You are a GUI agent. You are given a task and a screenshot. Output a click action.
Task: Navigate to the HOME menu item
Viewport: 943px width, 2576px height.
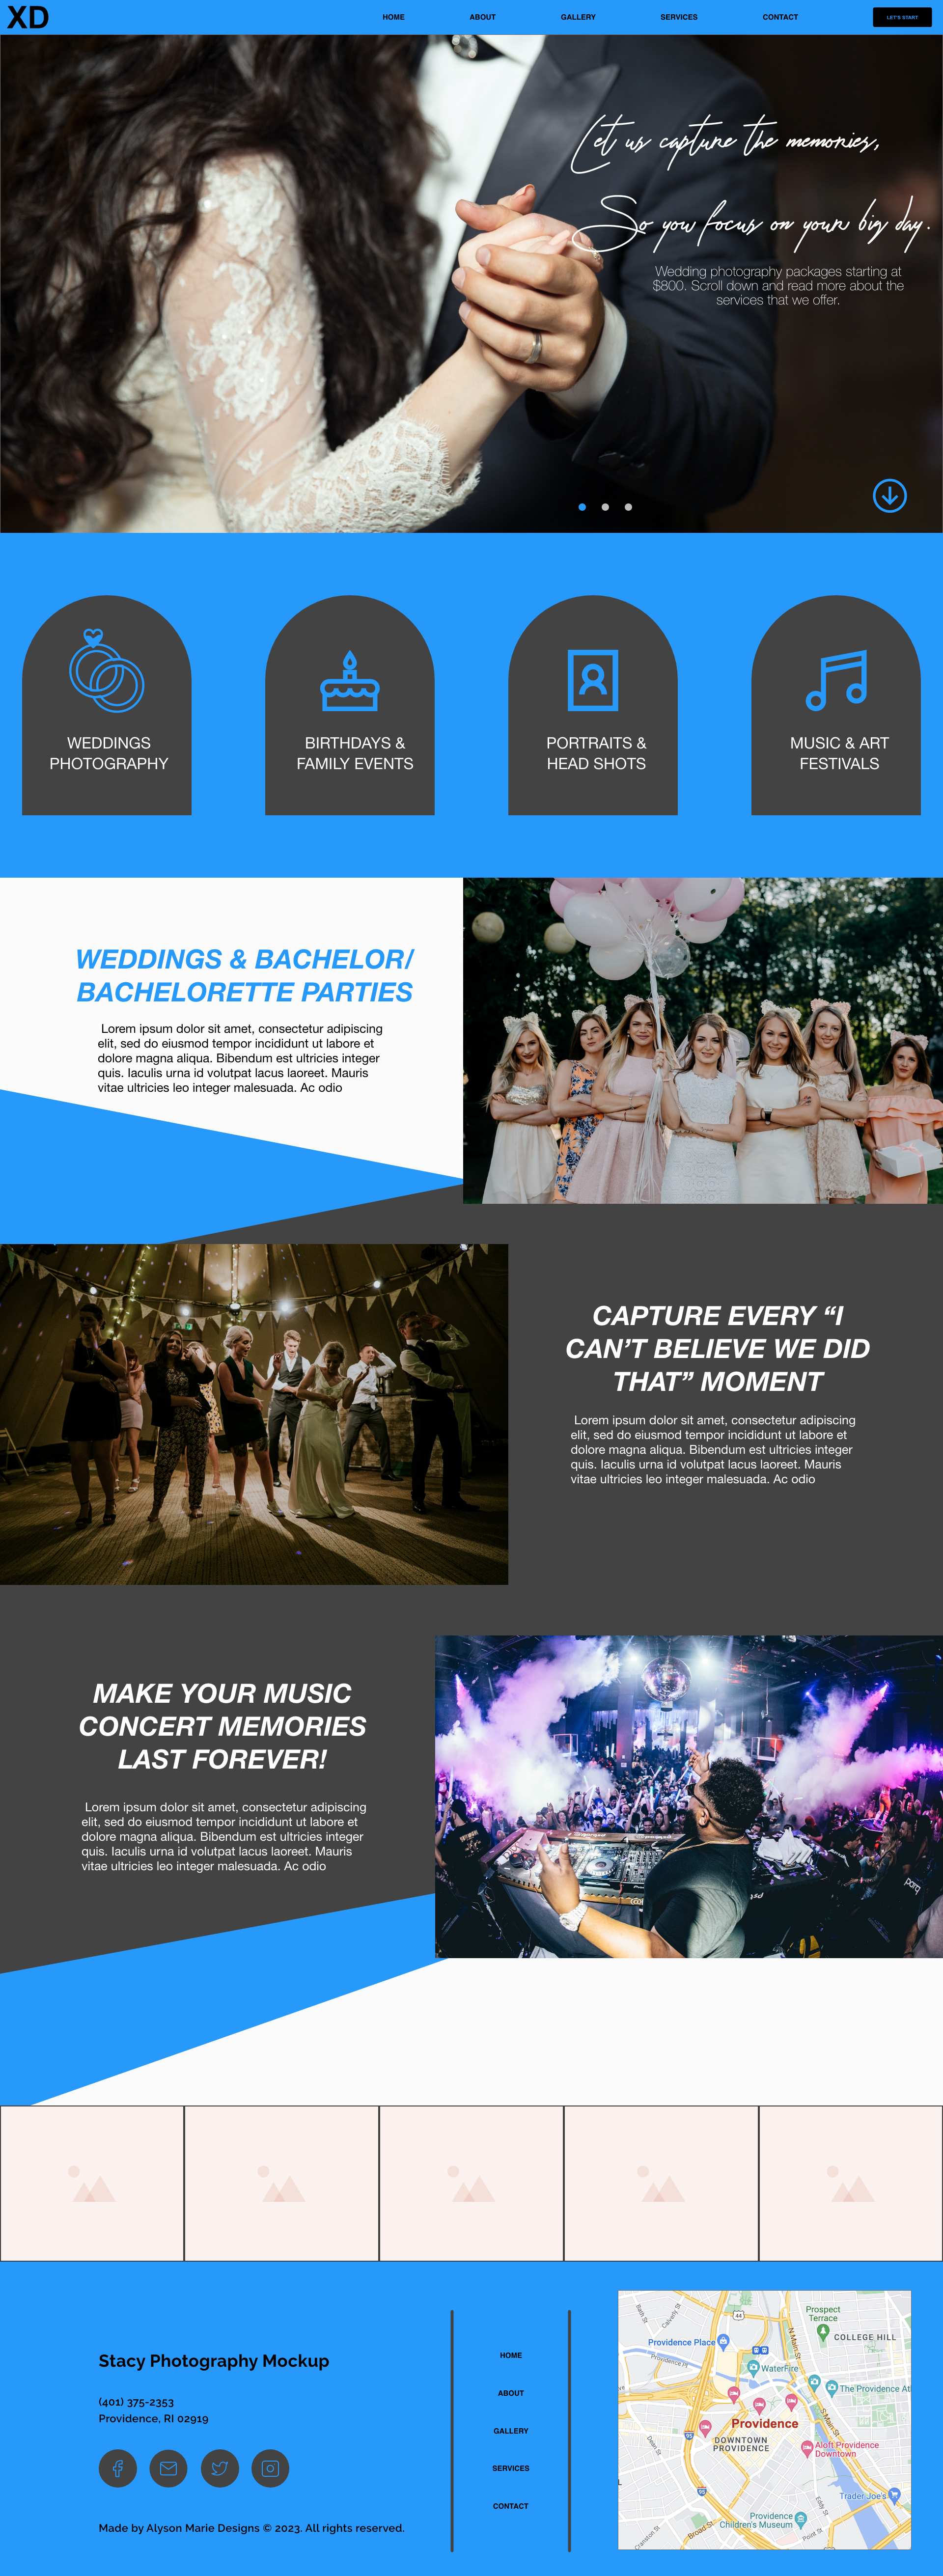pyautogui.click(x=391, y=16)
